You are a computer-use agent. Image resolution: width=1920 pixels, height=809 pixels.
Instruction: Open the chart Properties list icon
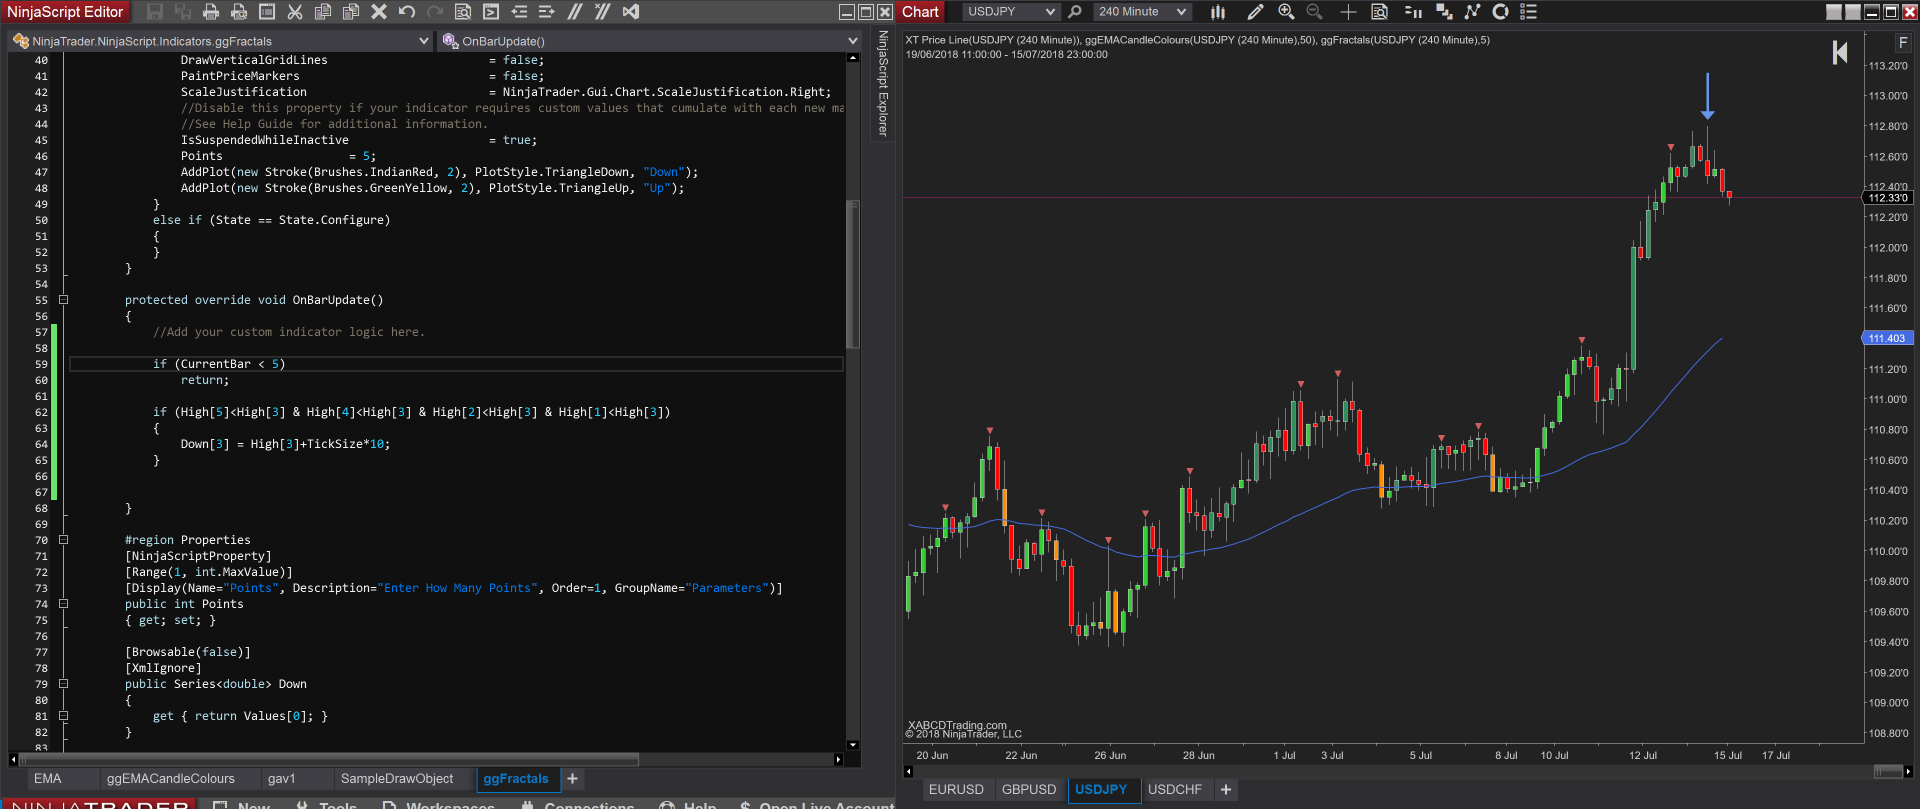pyautogui.click(x=1528, y=12)
